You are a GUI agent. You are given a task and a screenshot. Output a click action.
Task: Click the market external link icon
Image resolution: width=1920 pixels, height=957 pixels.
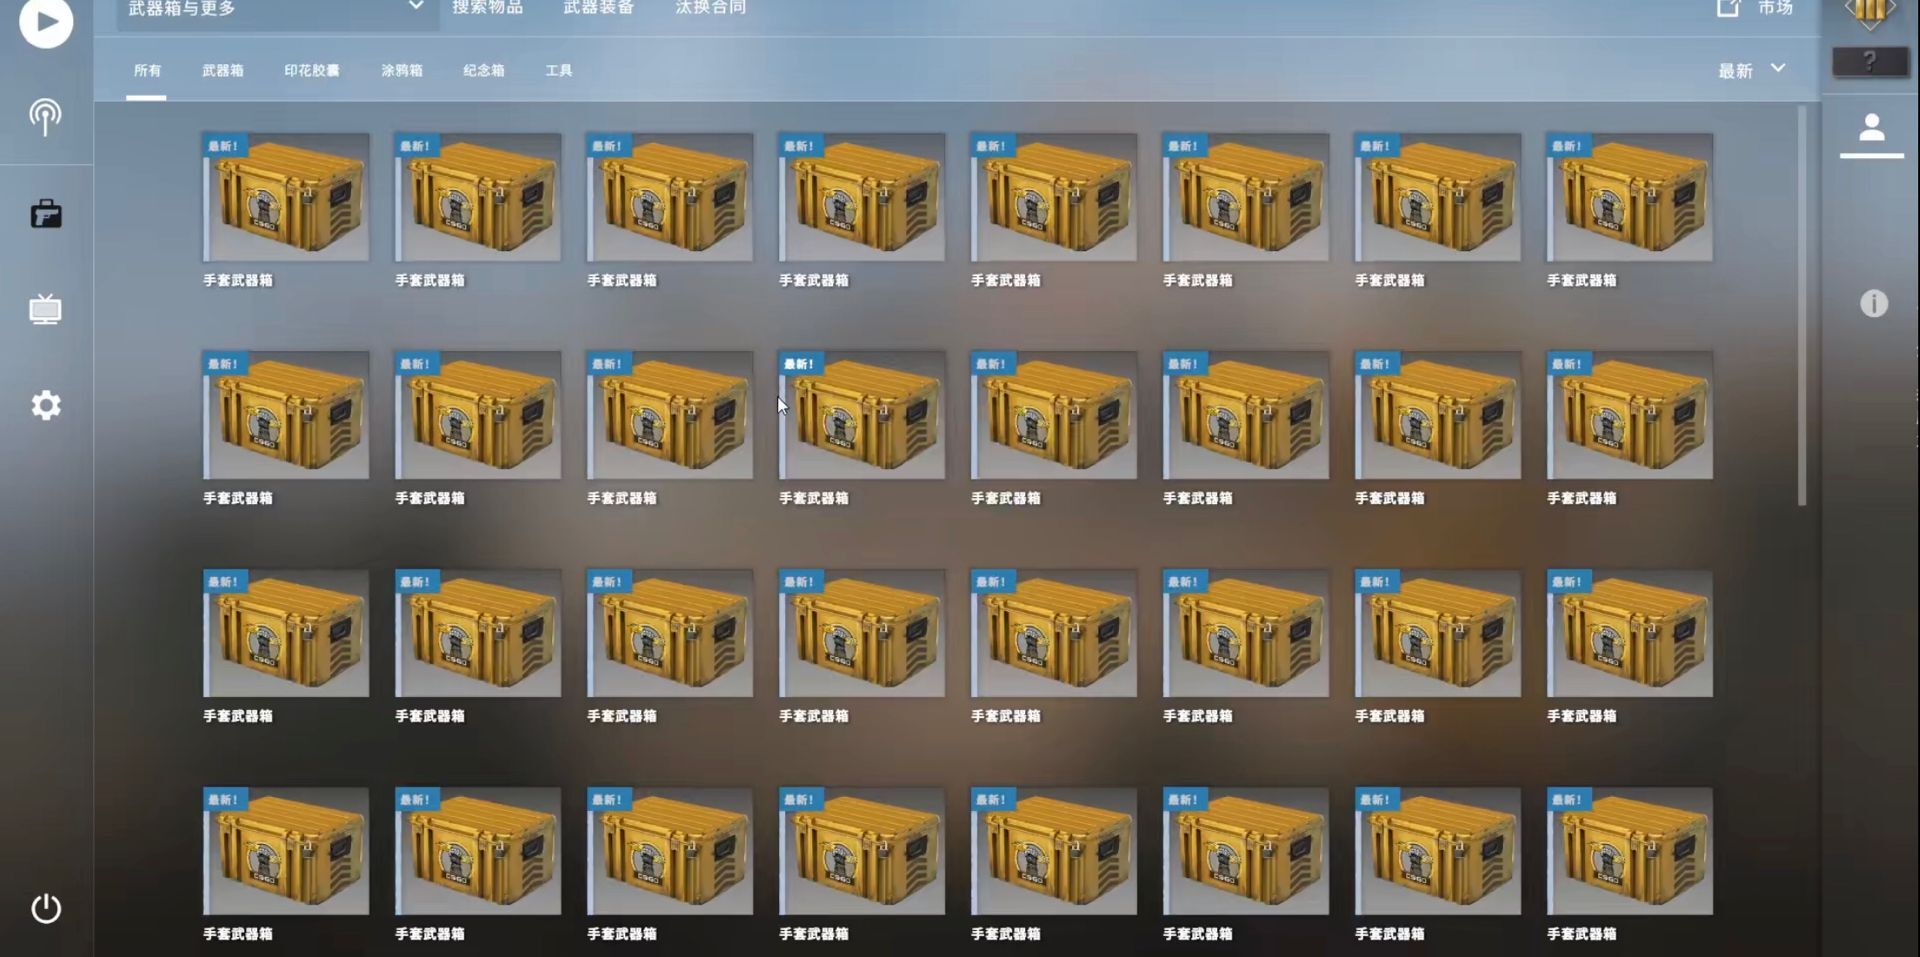tap(1728, 8)
